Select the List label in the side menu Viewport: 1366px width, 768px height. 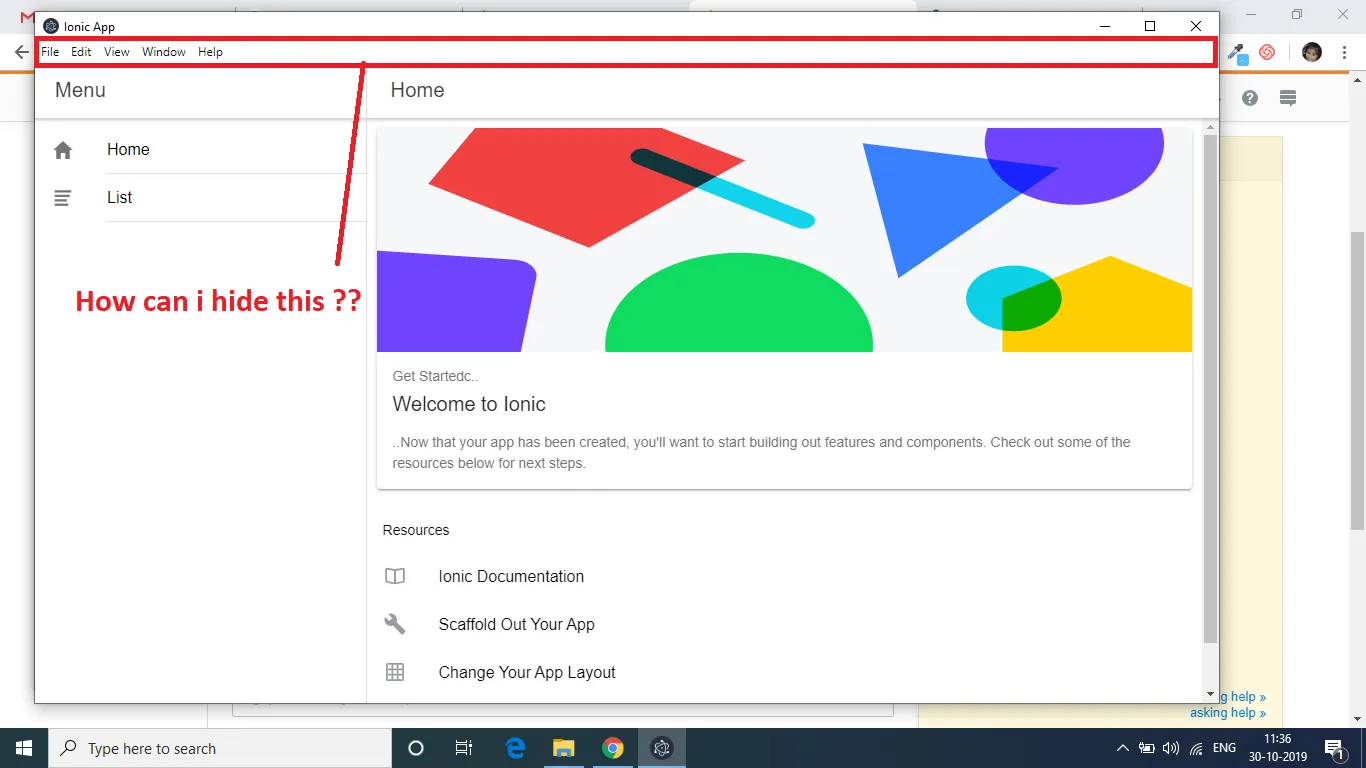click(x=120, y=198)
